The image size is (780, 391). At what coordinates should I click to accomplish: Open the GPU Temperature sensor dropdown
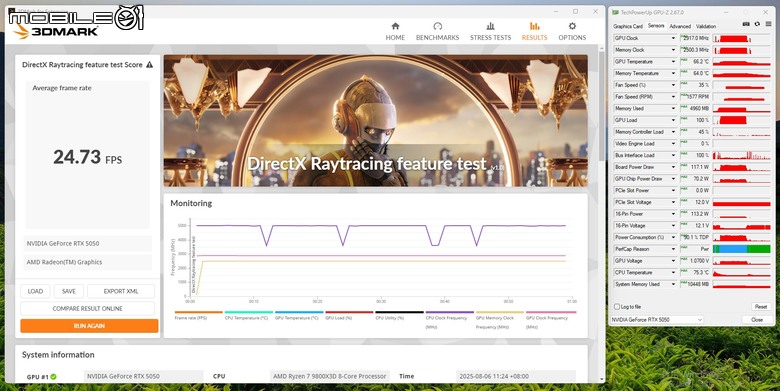(x=674, y=62)
